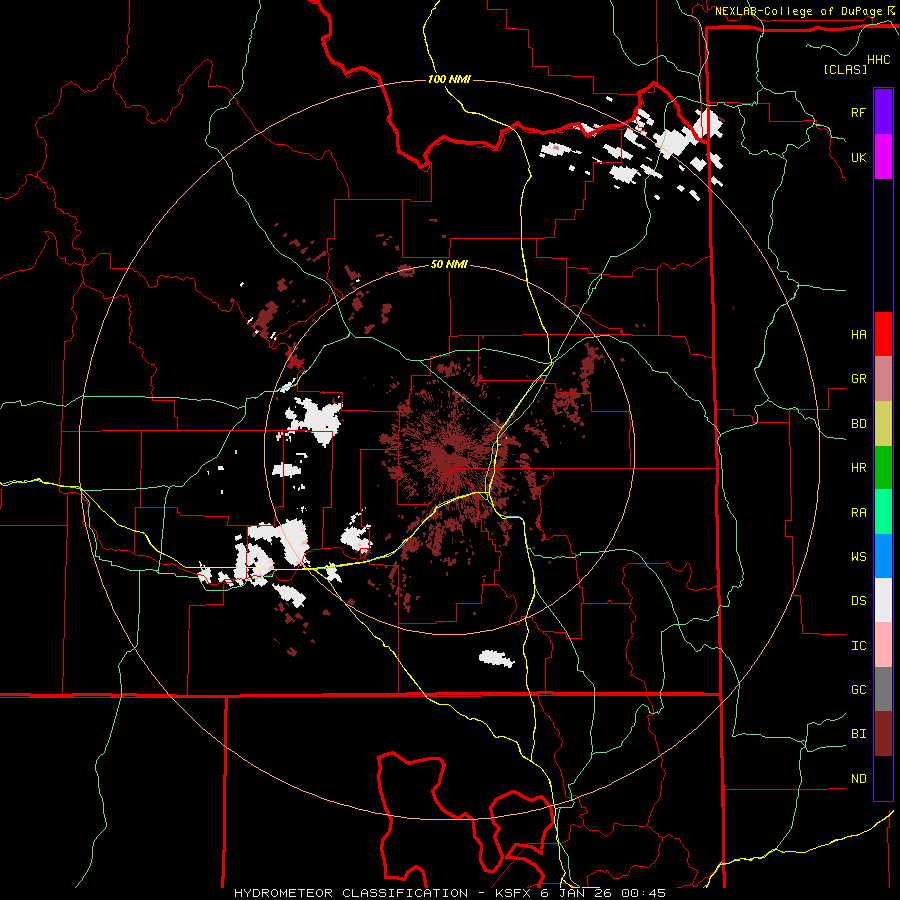Click the 'DS' legend label

858,601
